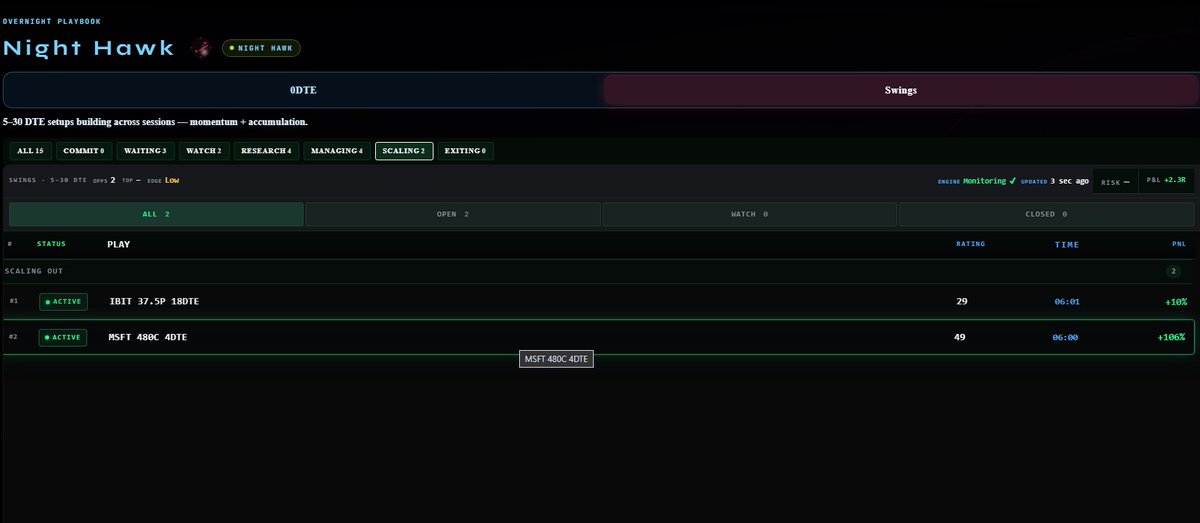This screenshot has width=1200, height=523.
Task: Collapse the SCALING OUT group header
Action: point(600,271)
